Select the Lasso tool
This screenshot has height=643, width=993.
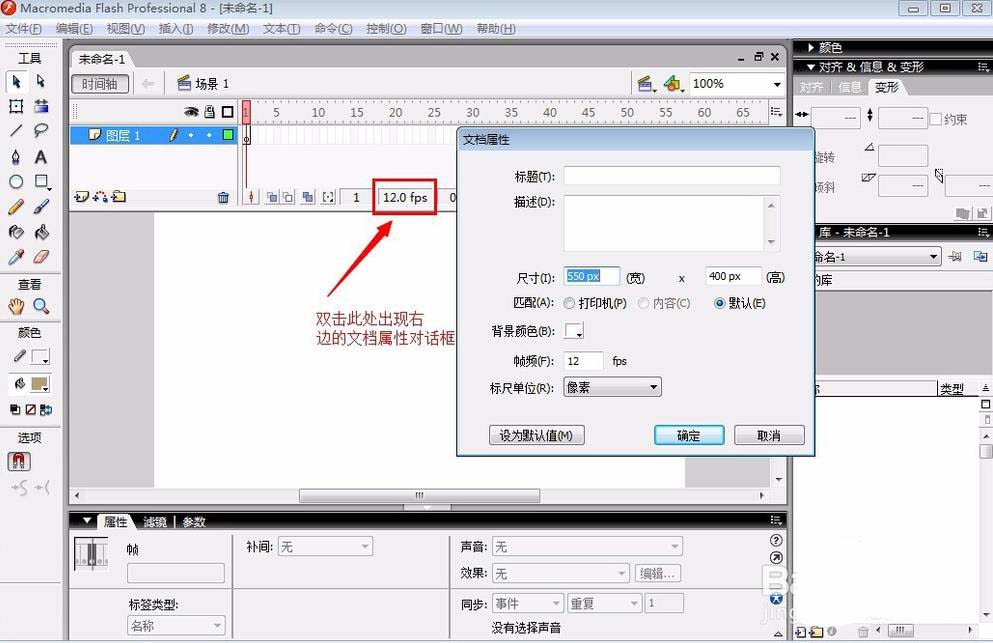point(41,131)
